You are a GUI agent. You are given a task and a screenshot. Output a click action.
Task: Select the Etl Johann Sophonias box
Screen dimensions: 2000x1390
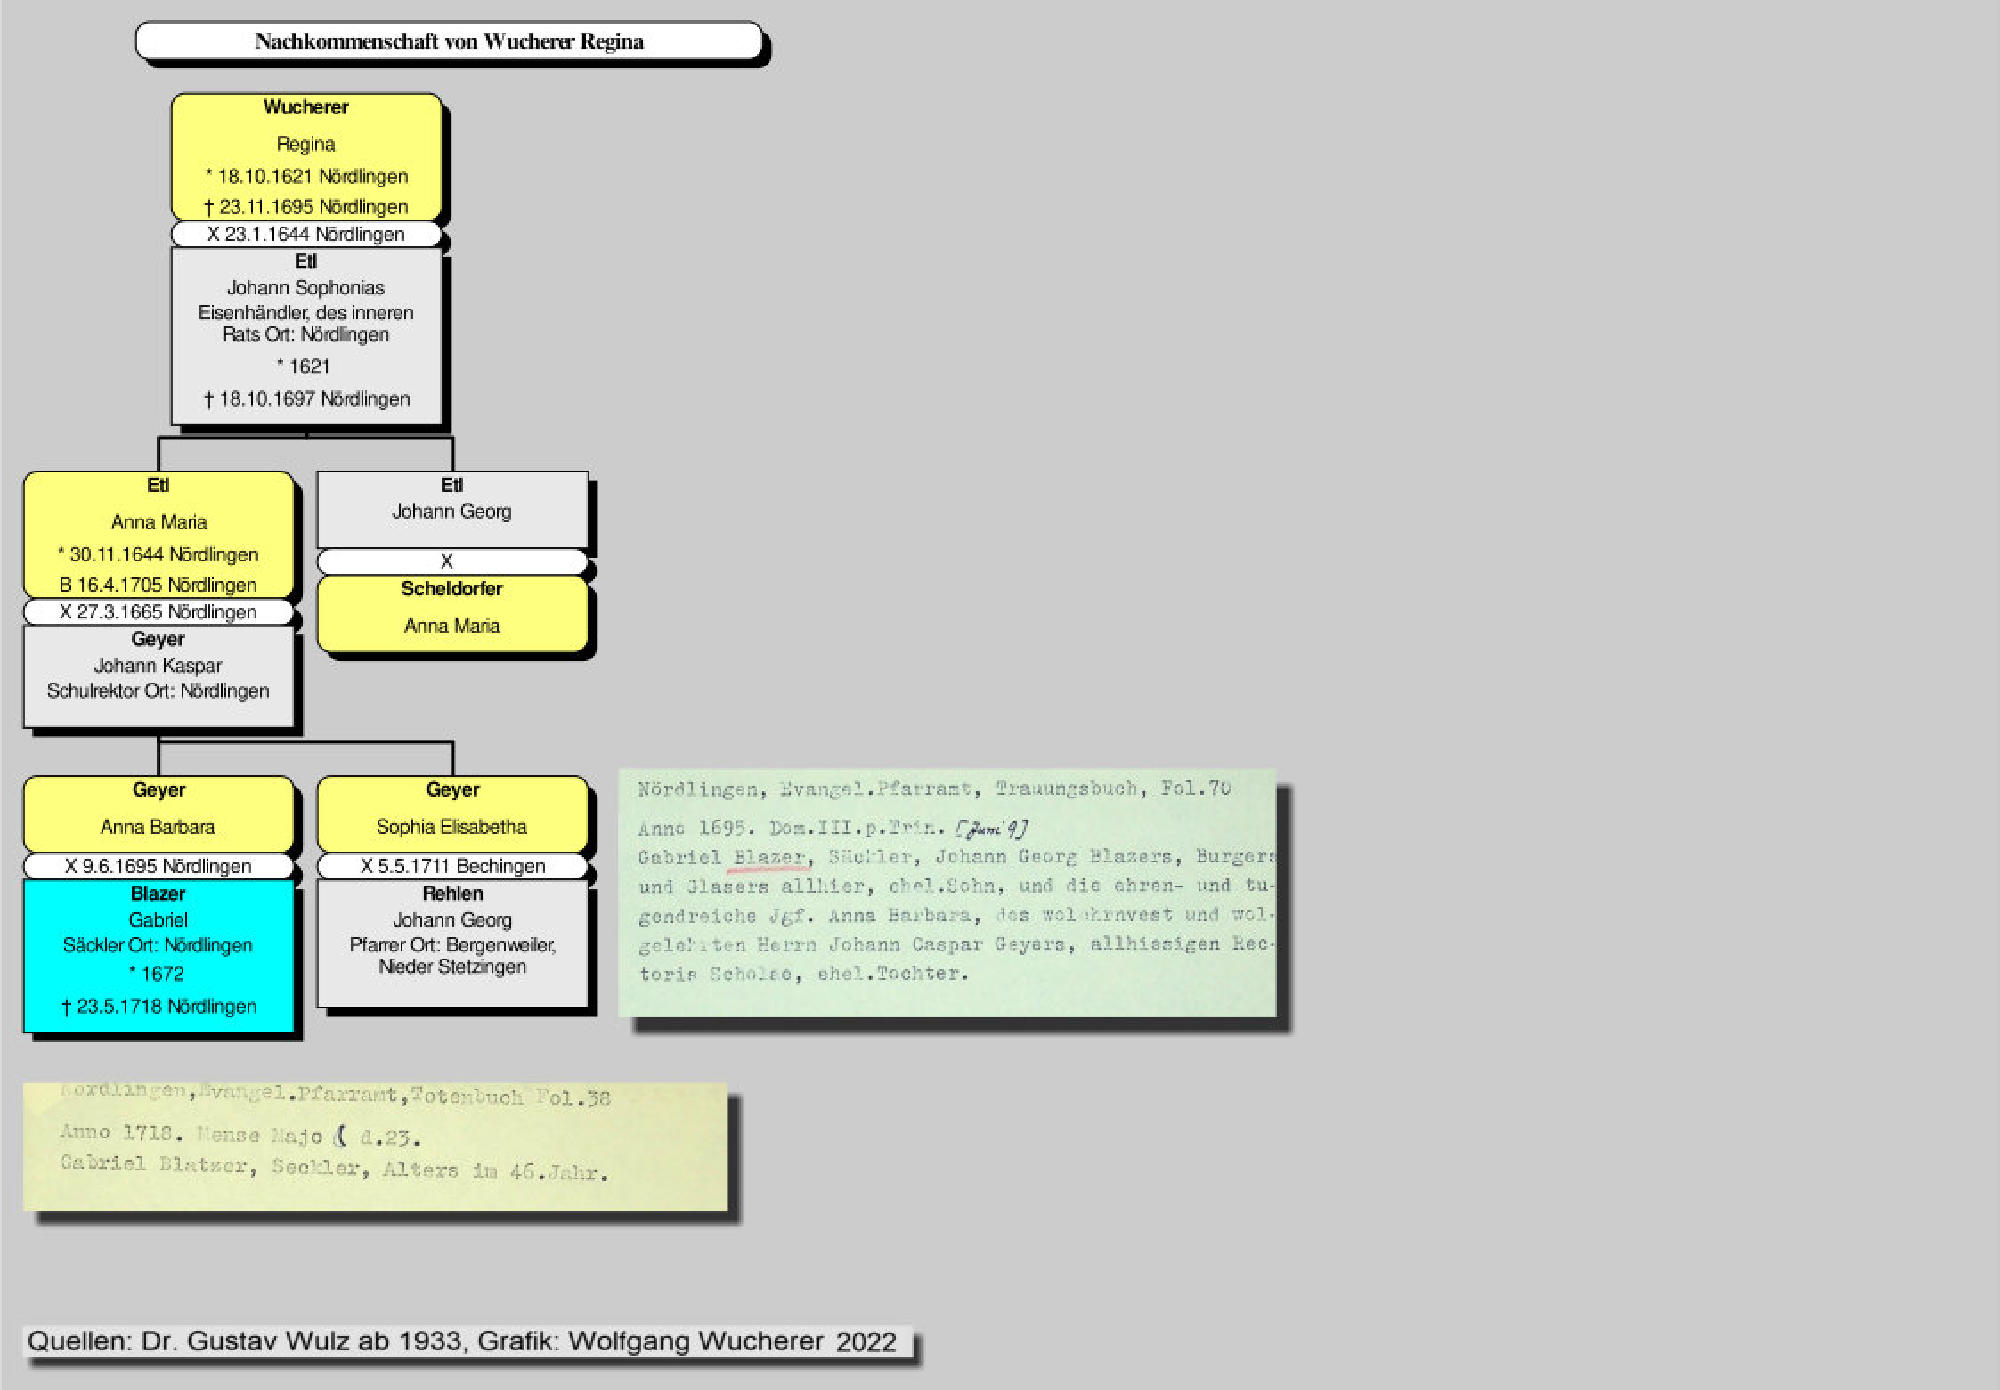click(306, 335)
